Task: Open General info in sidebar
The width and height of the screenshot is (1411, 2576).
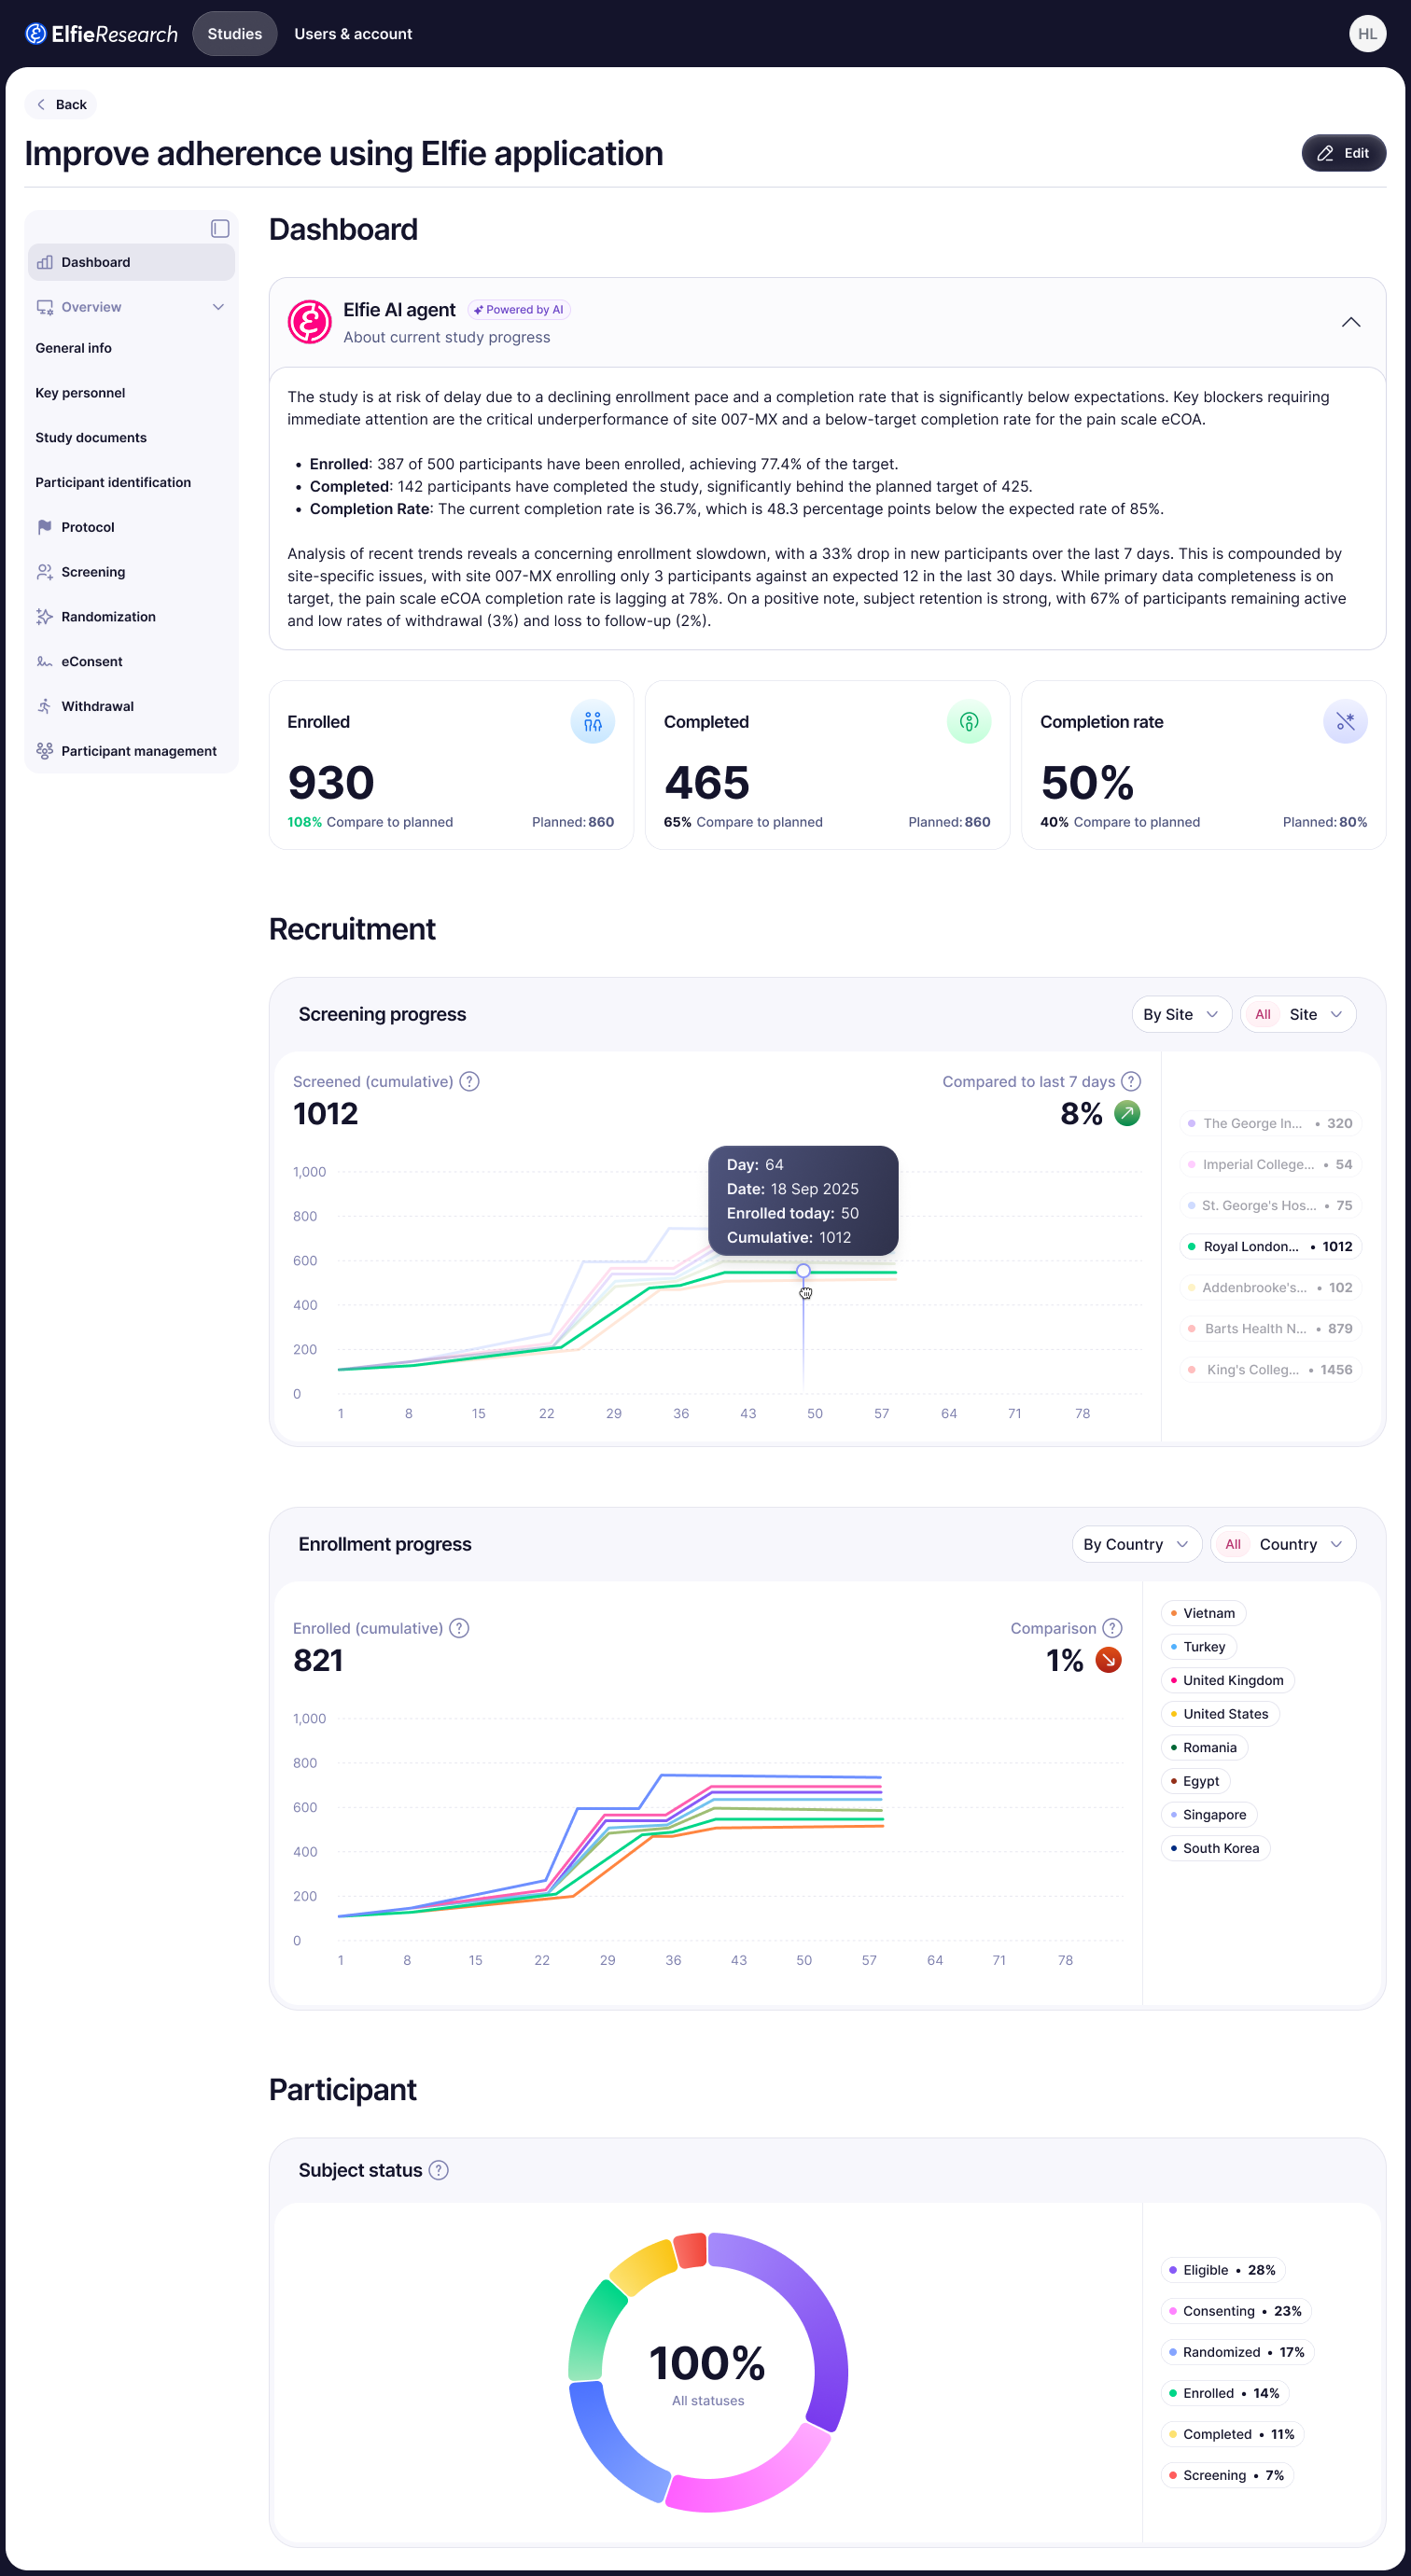Action: pyautogui.click(x=131, y=348)
